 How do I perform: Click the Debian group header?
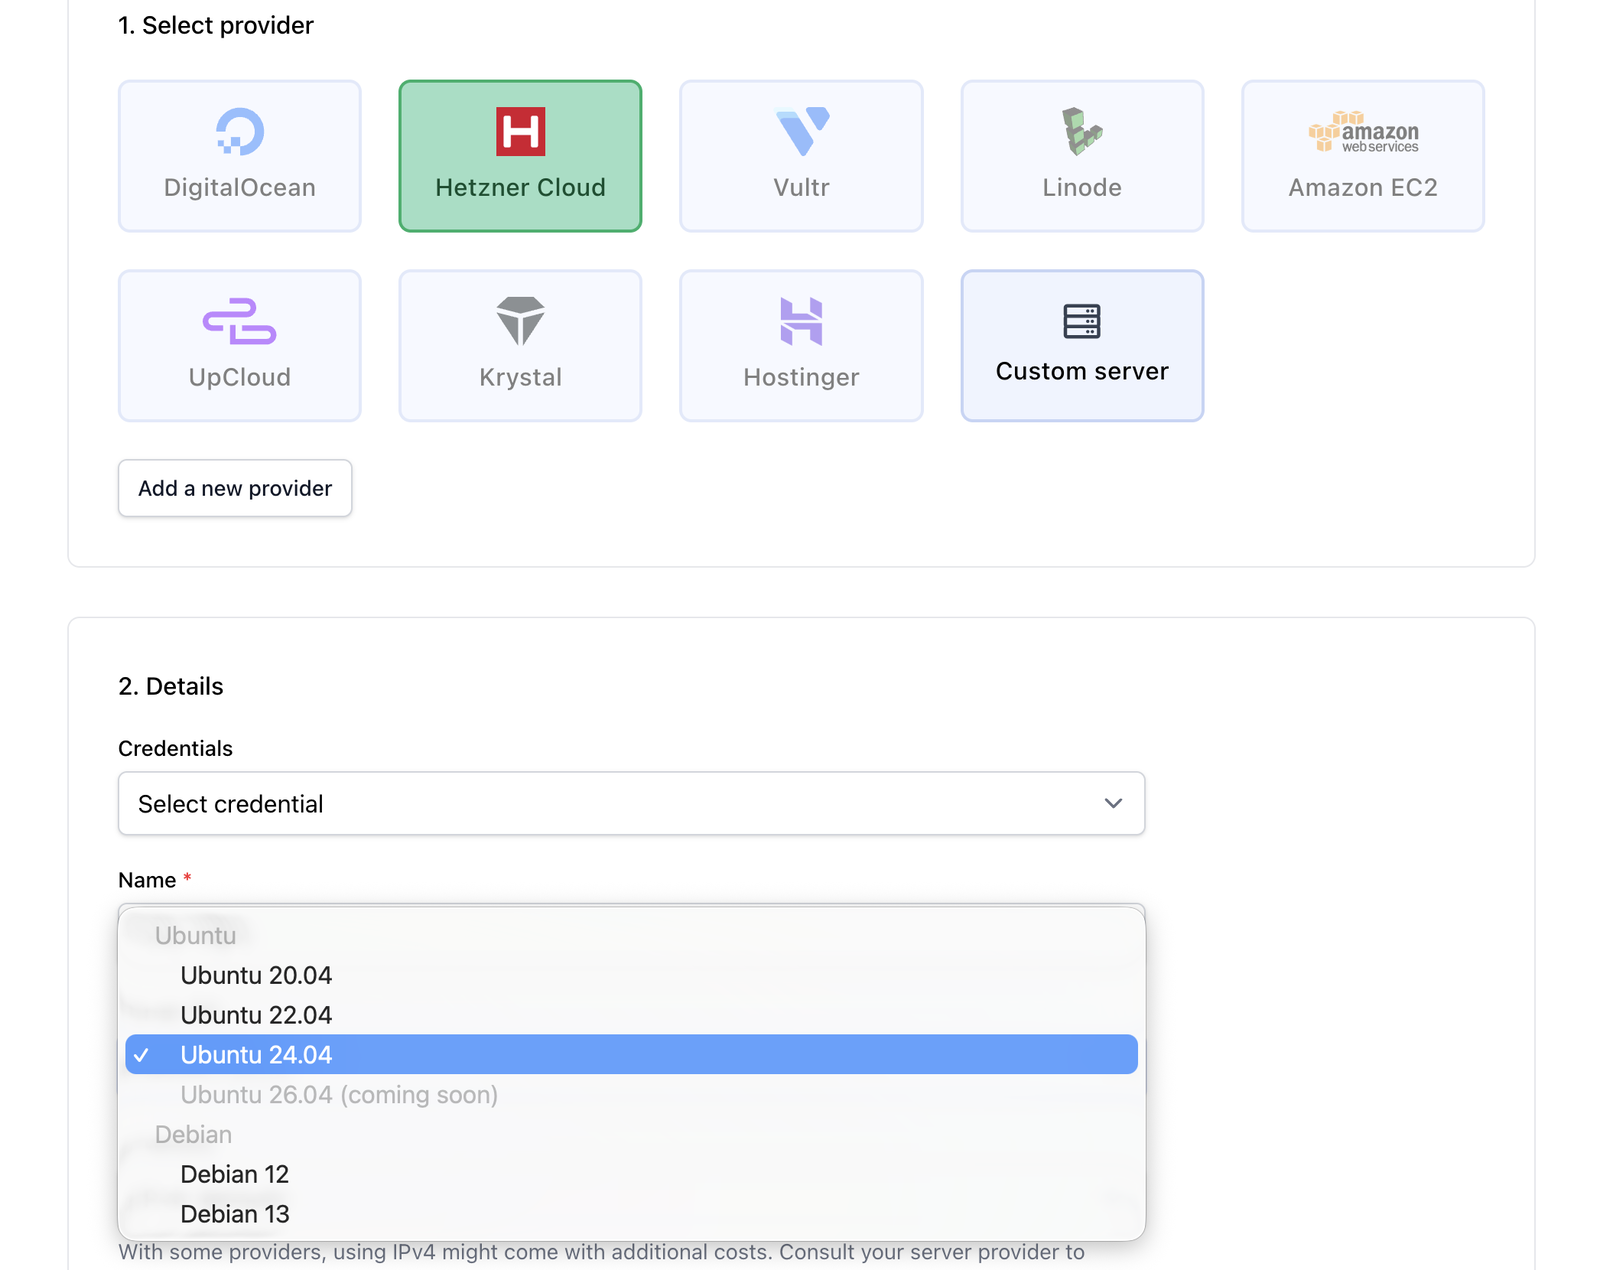tap(193, 1134)
